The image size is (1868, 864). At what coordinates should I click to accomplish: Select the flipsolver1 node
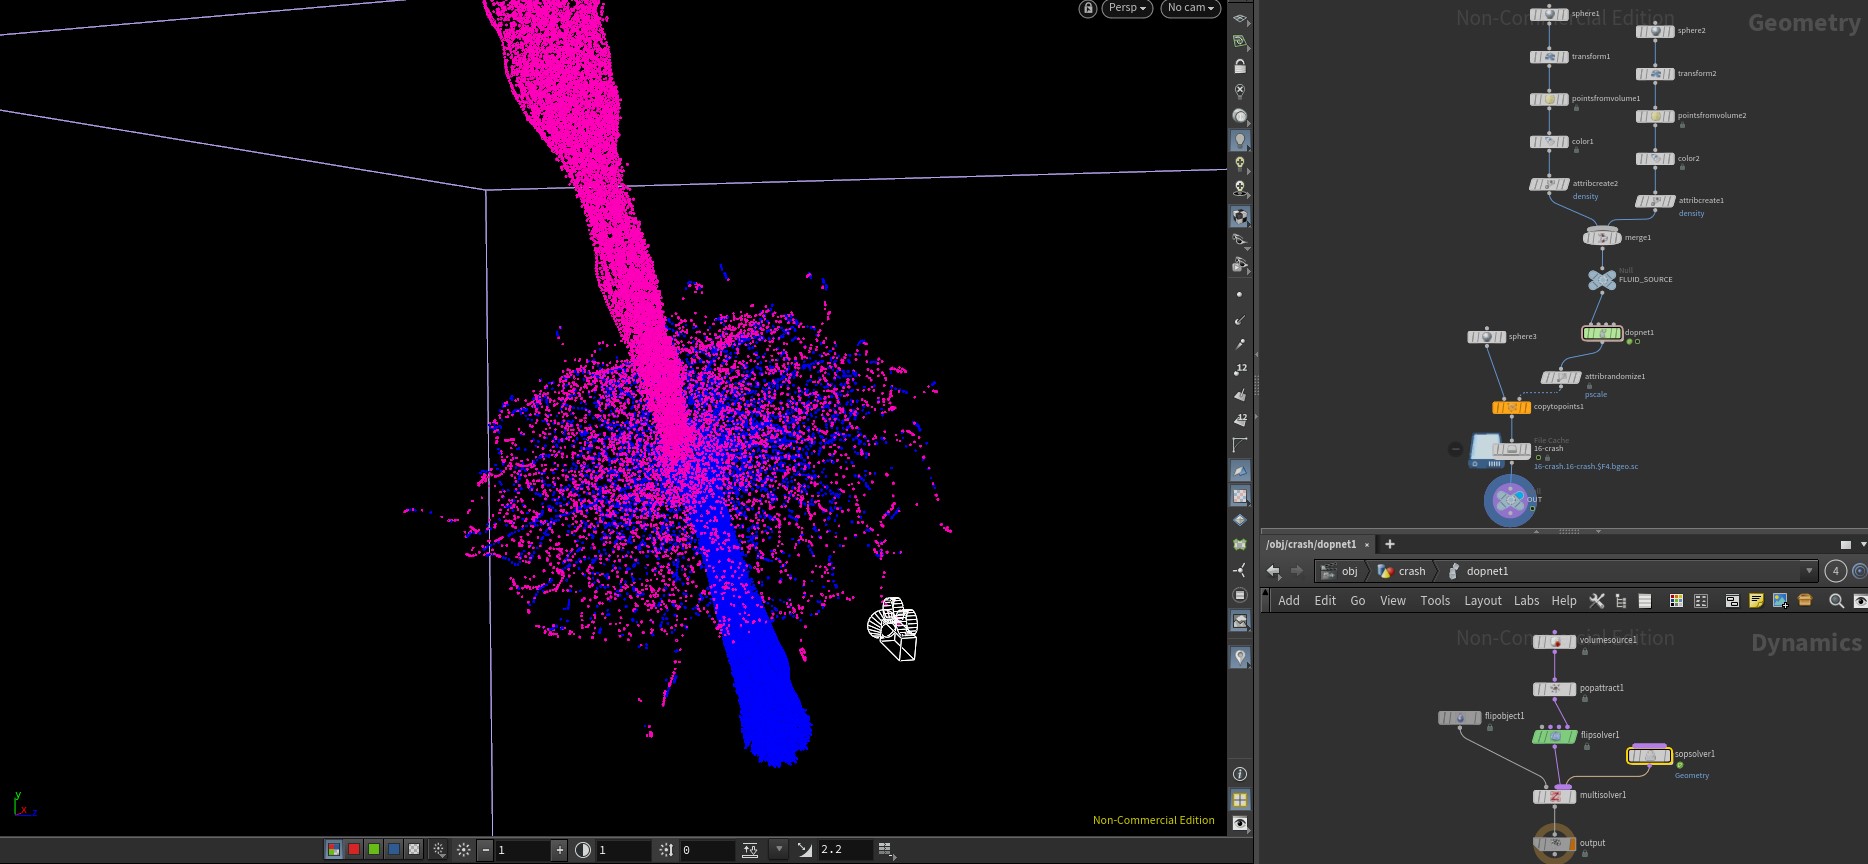(x=1555, y=736)
